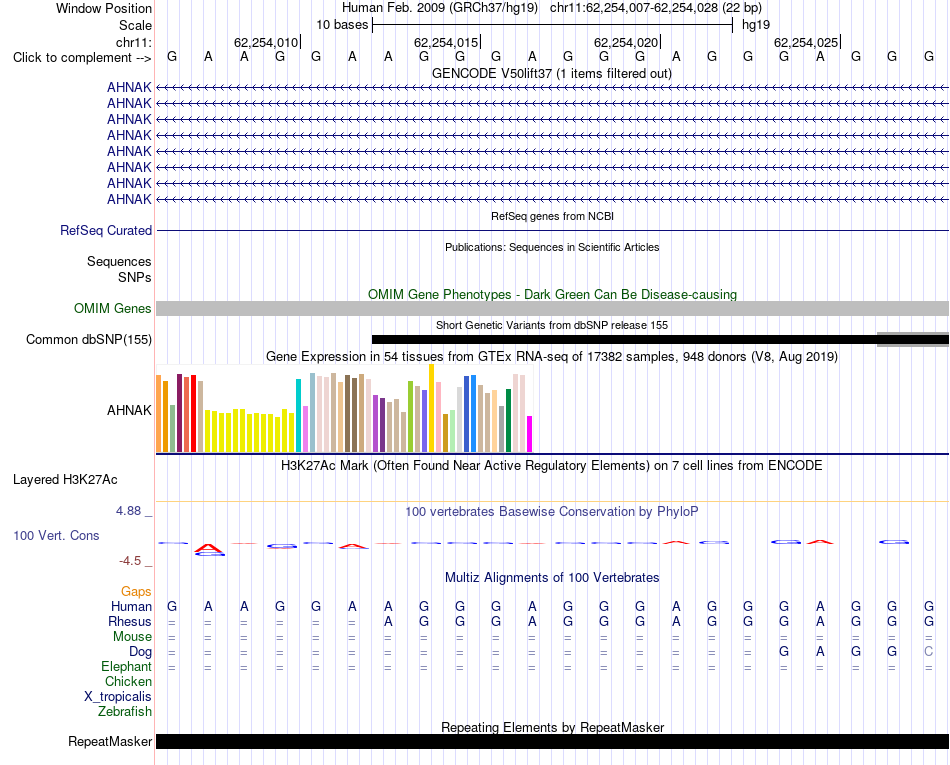Viewport: 950px width, 765px height.
Task: Click the red 'A' conservation logo near left
Action: click(x=208, y=549)
